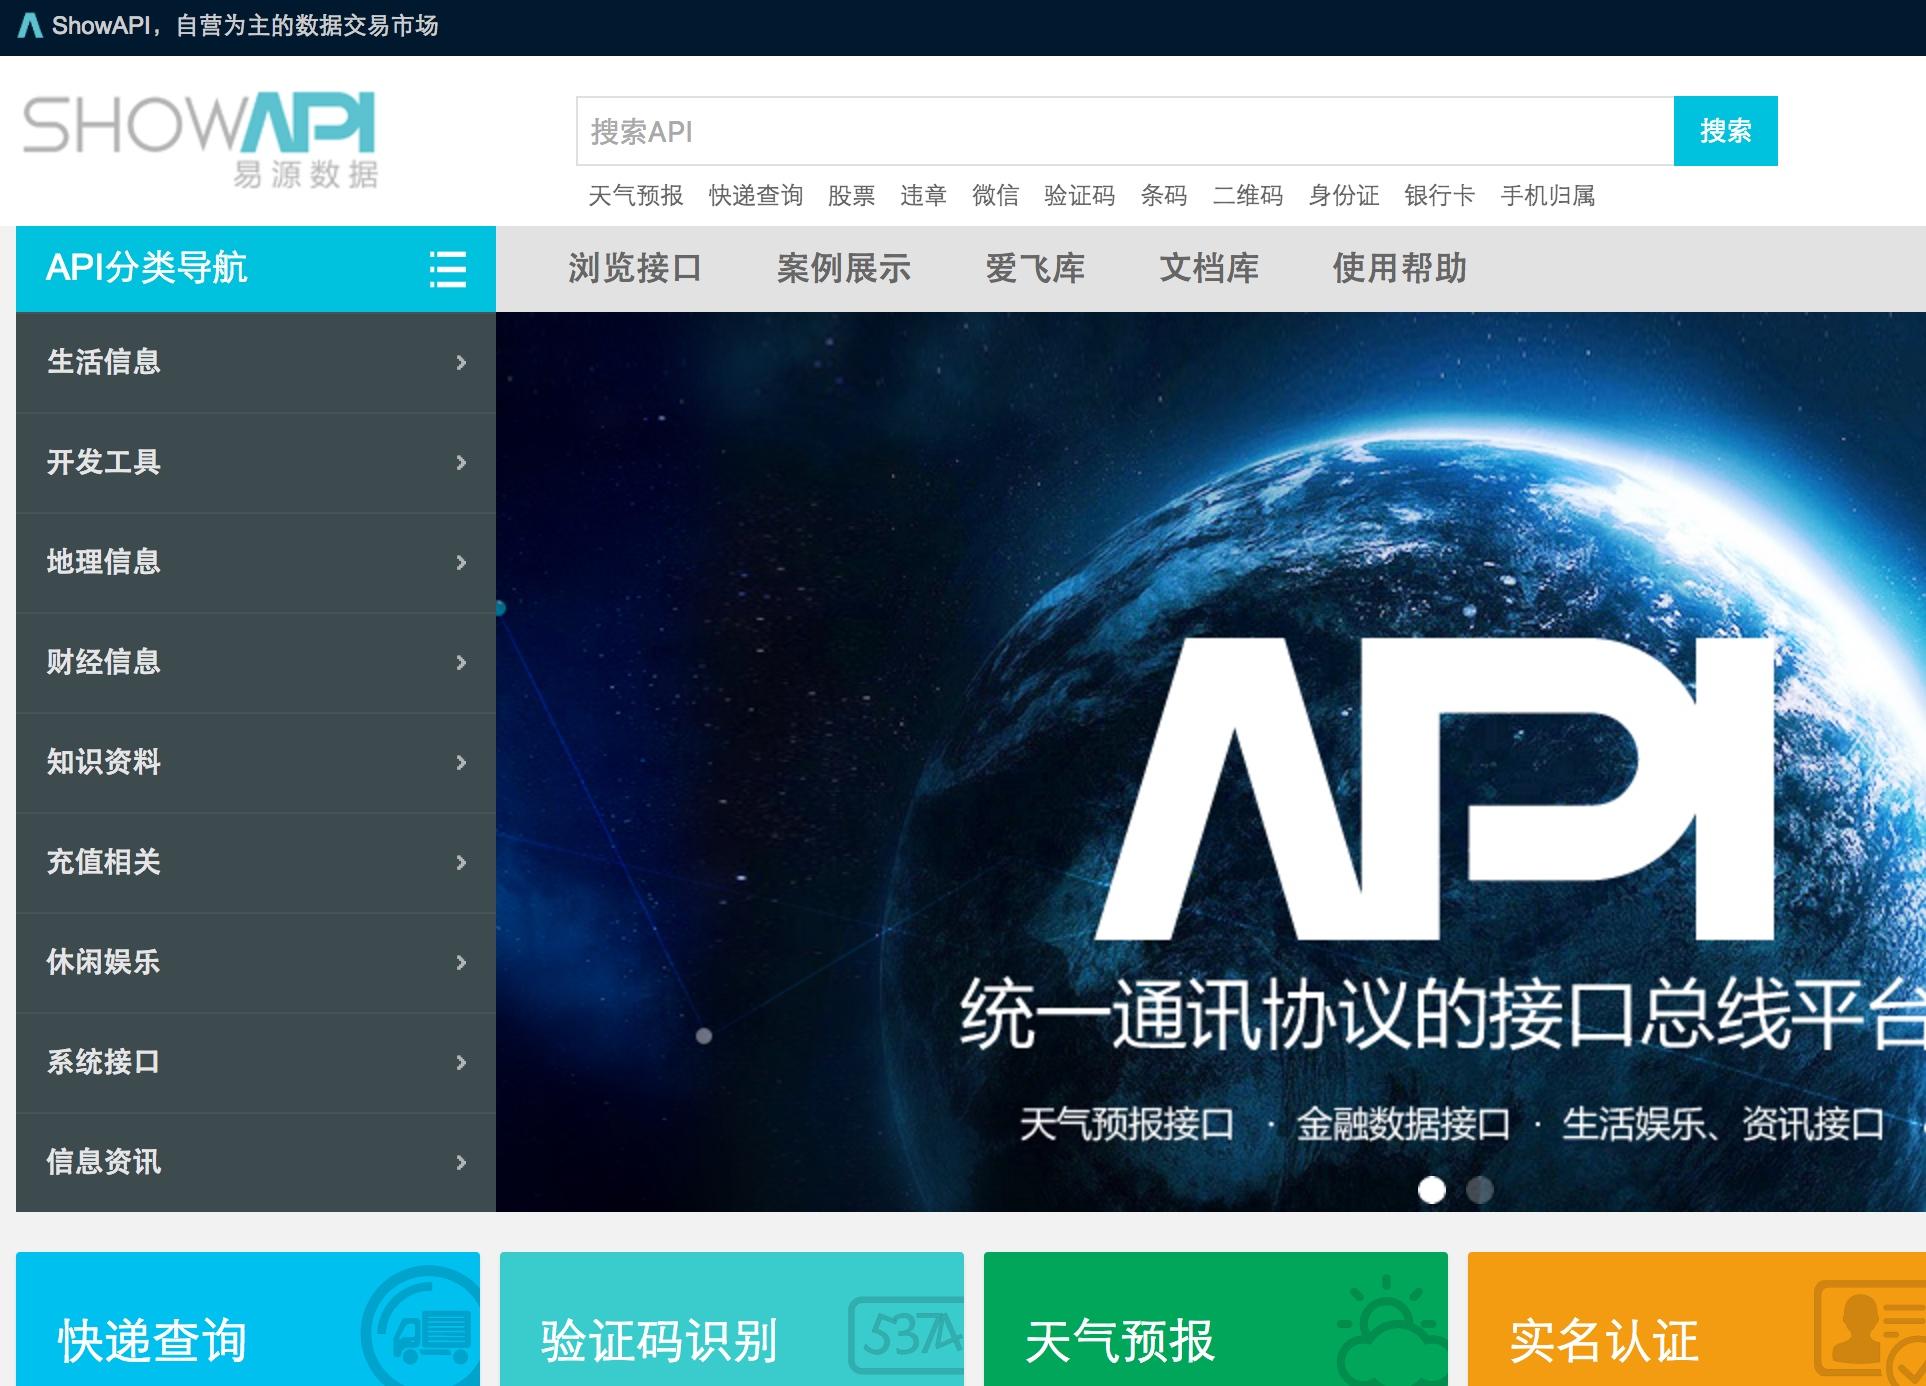
Task: Expand the 地理信息 category arrow
Action: click(x=461, y=562)
